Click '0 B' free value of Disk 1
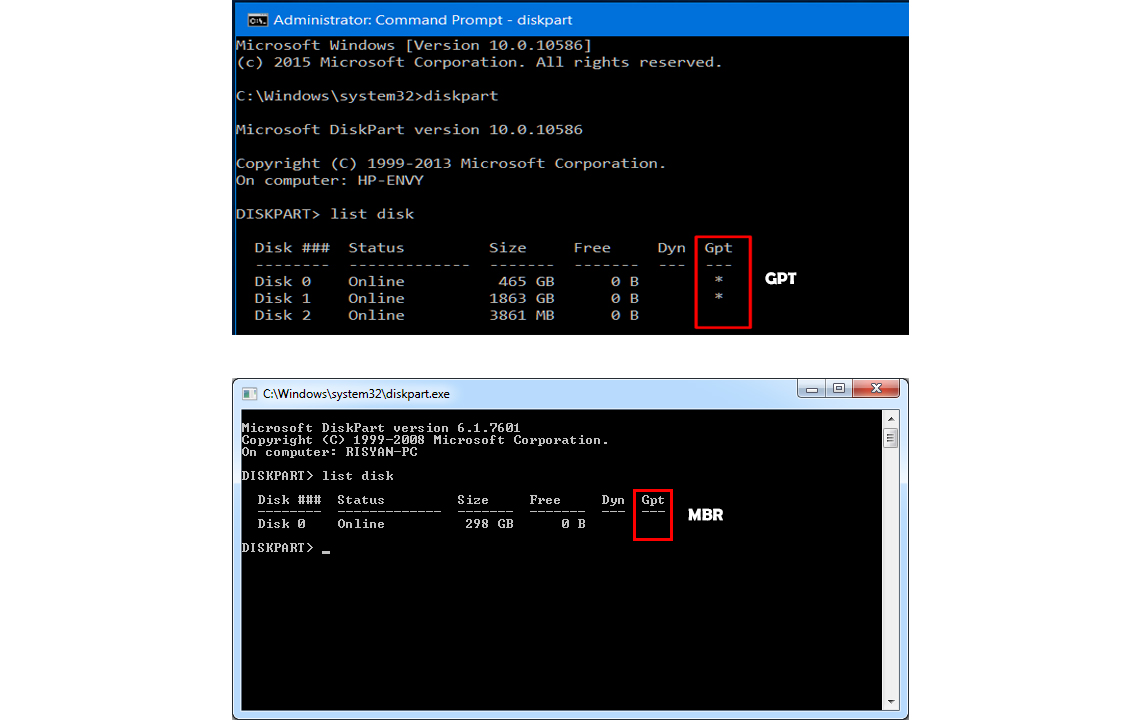This screenshot has height=720, width=1140. pos(625,298)
